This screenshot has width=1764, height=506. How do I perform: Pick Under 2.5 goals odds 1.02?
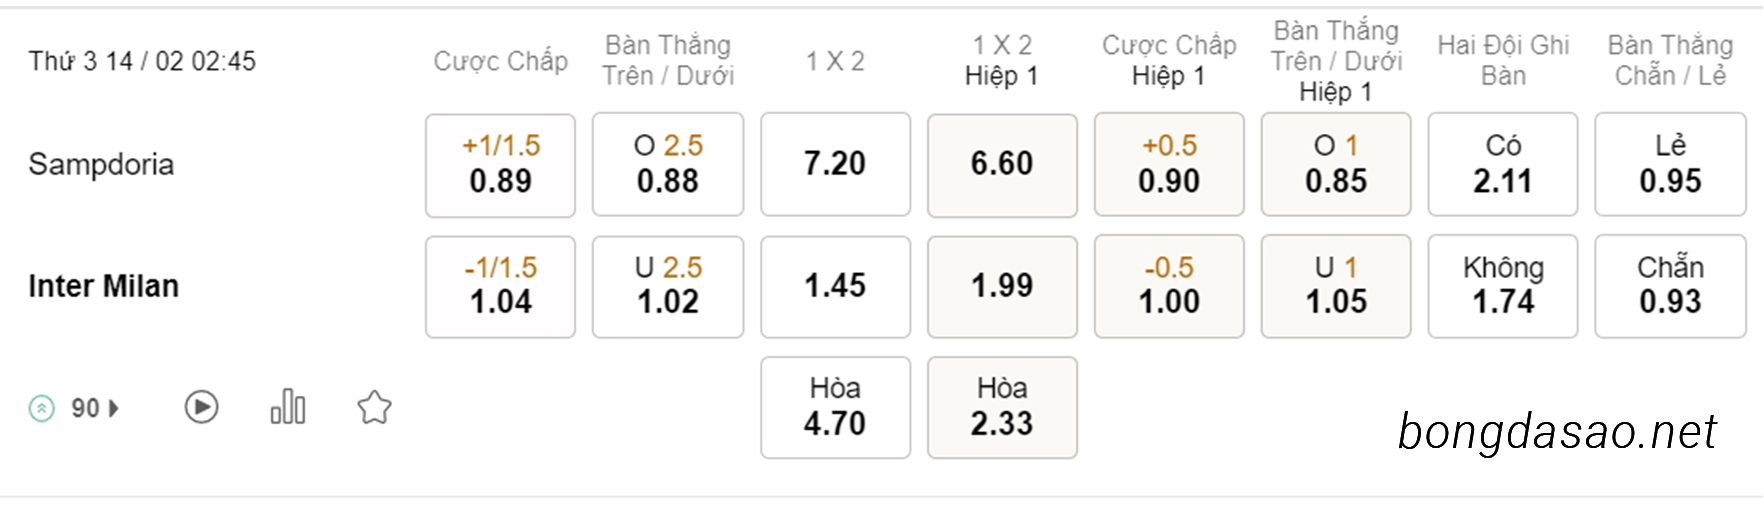click(668, 286)
